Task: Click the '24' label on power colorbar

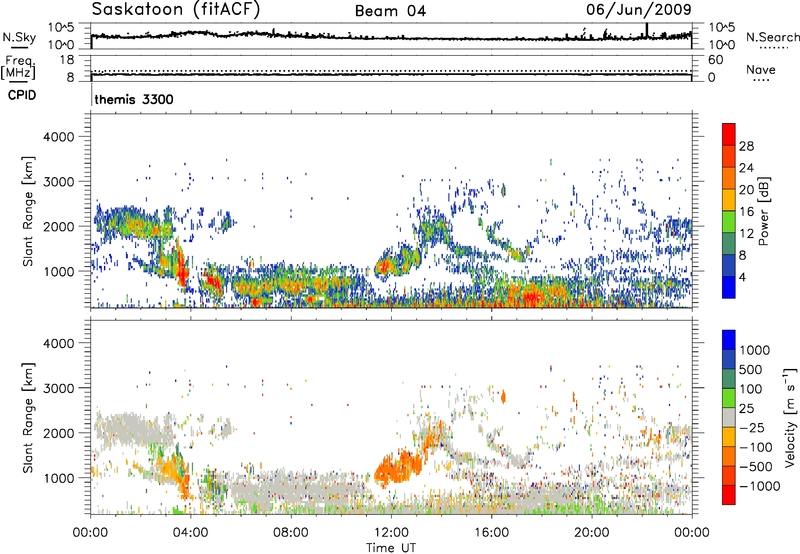Action: click(x=746, y=168)
